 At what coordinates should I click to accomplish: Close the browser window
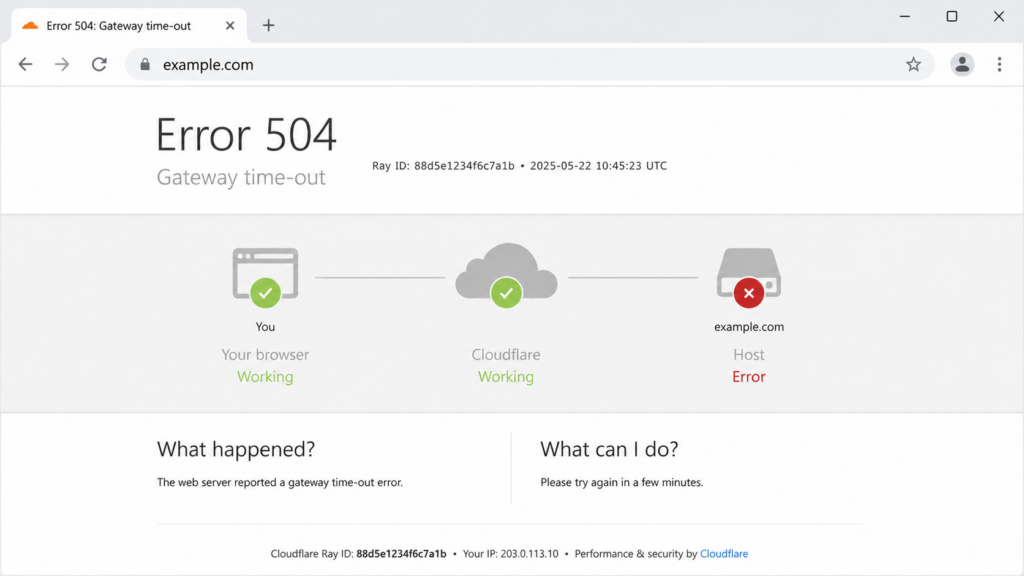tap(999, 16)
